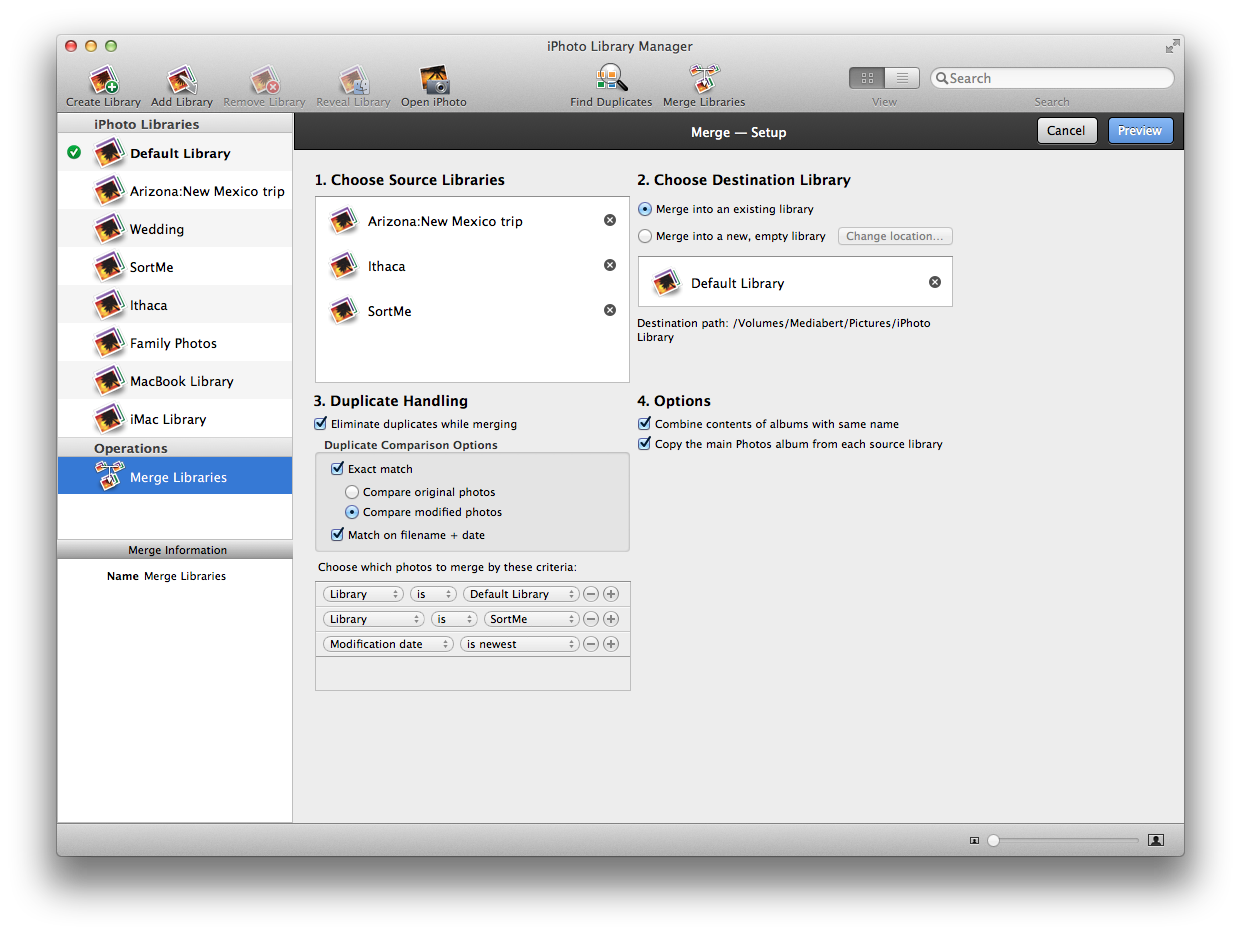Click the Find Duplicates toolbar icon
Screen dimensions: 1241x935
click(611, 81)
